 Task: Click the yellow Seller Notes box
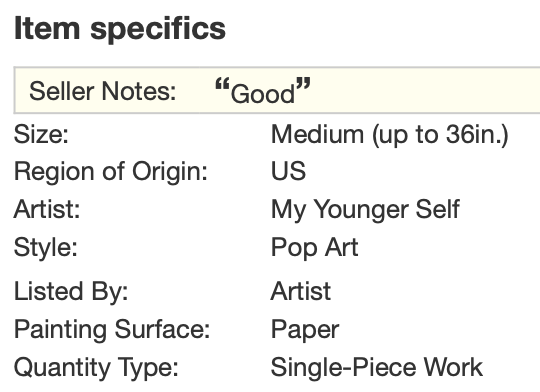[x=277, y=91]
